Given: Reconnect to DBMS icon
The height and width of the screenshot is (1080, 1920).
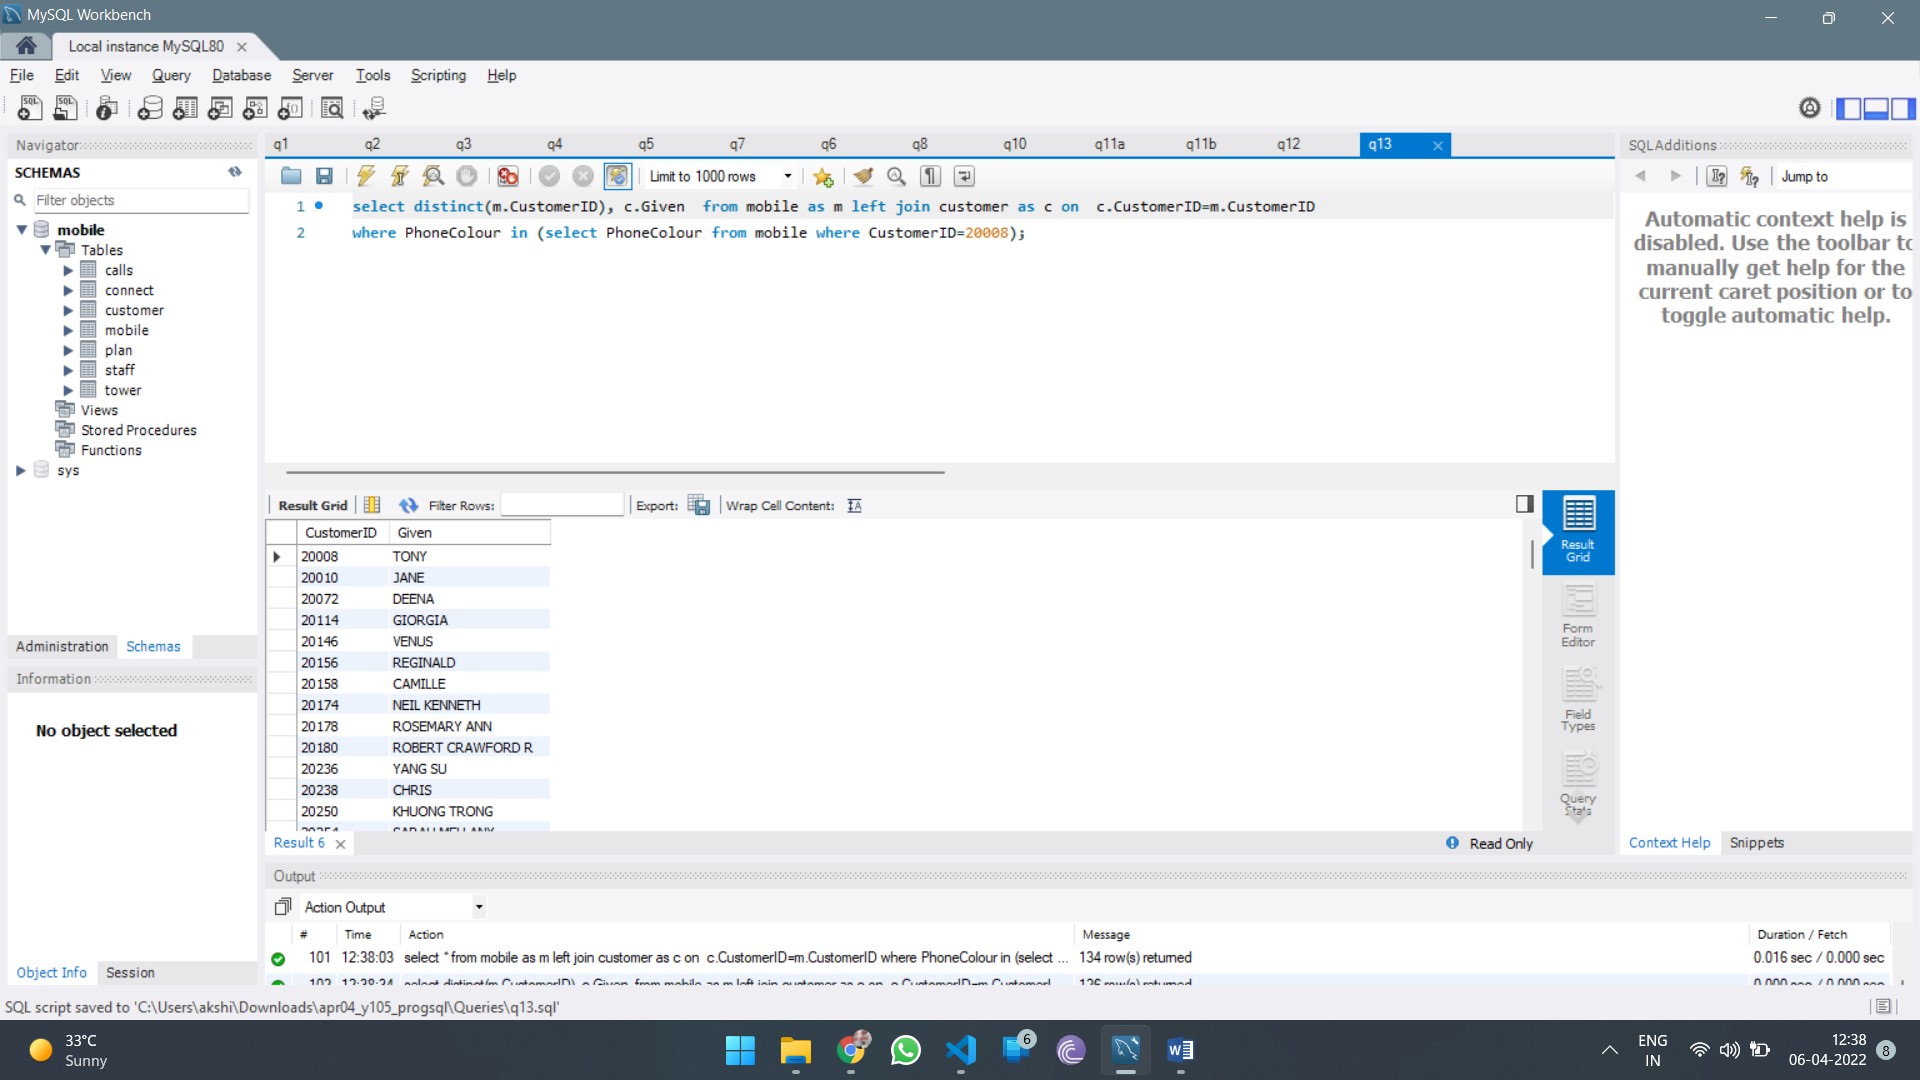Looking at the screenshot, I should (374, 108).
